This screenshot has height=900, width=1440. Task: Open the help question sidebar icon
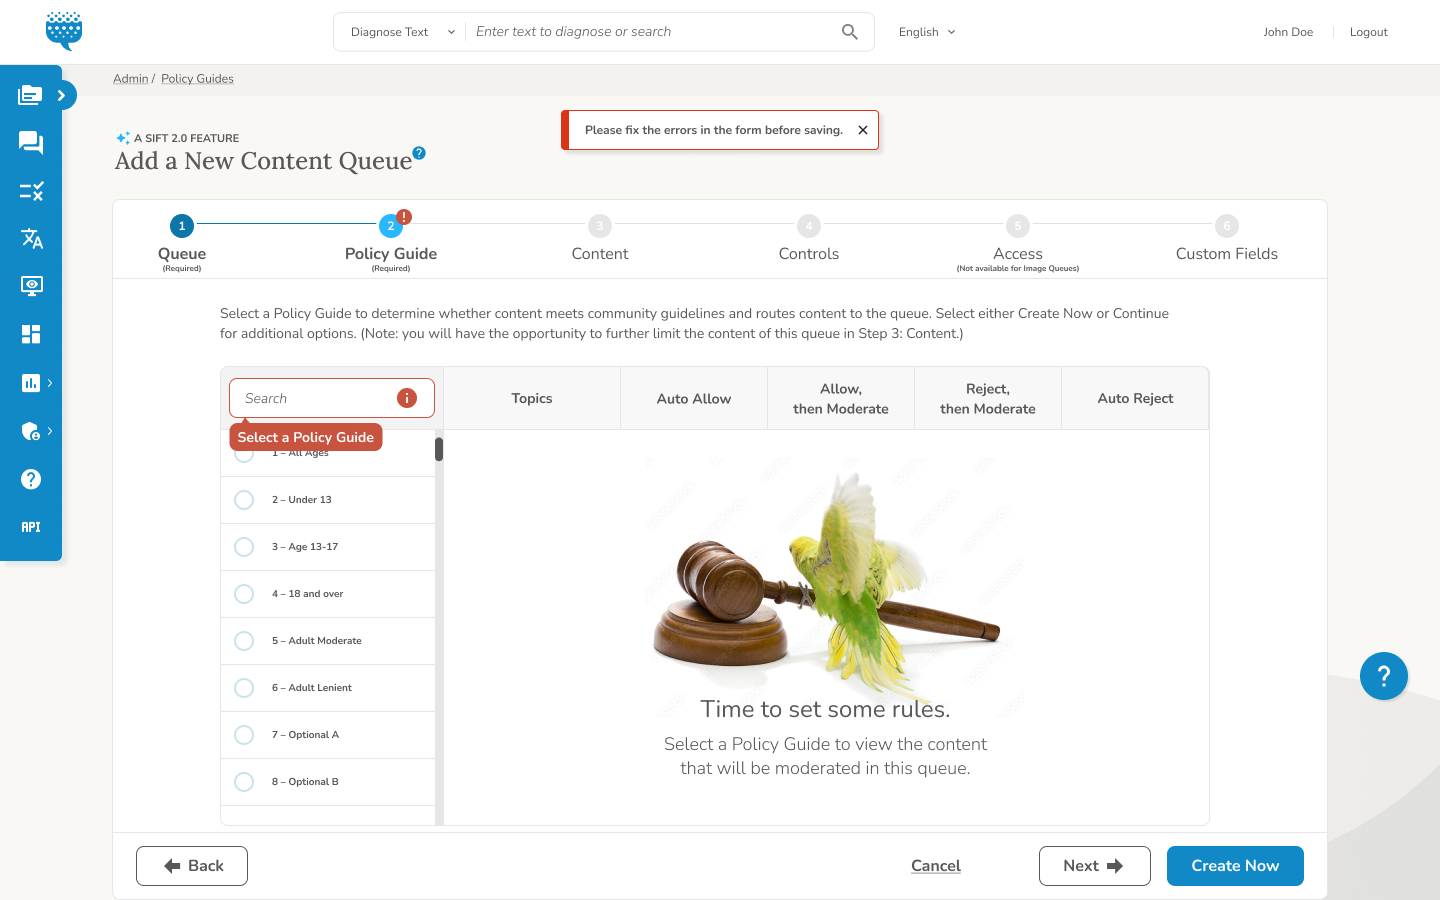coord(31,479)
